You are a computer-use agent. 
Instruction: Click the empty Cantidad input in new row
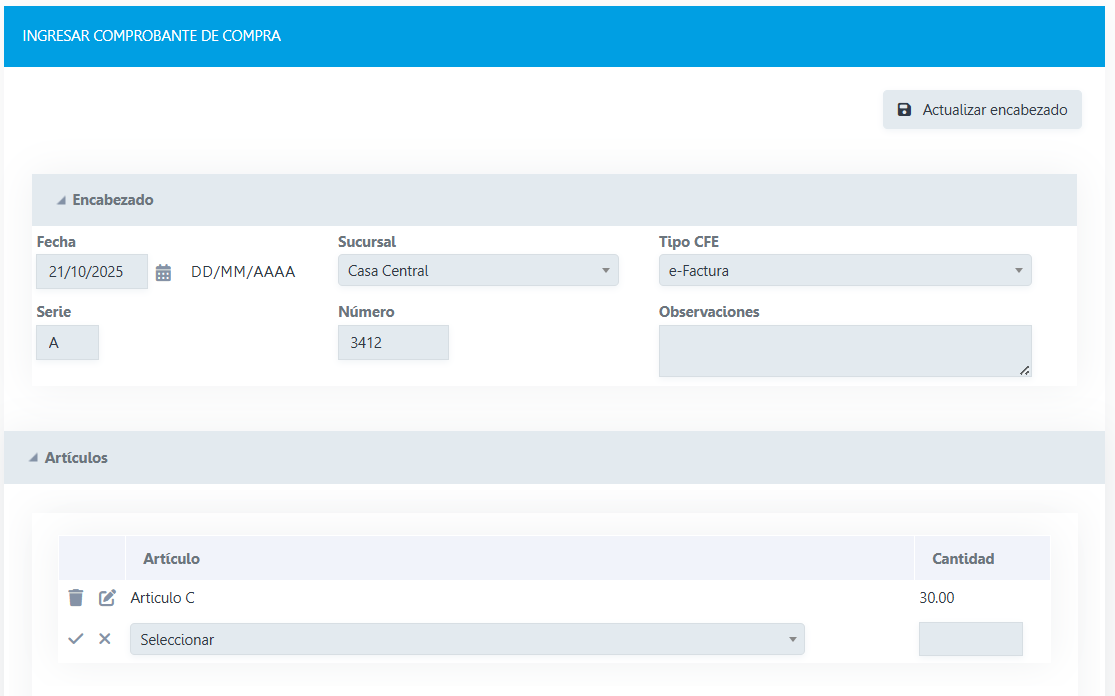pos(970,639)
